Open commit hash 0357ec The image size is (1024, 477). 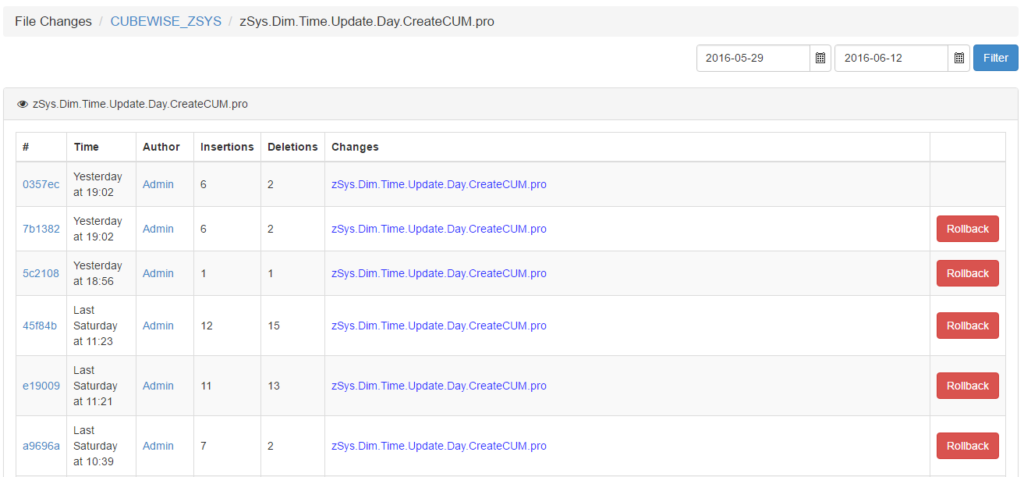point(41,184)
